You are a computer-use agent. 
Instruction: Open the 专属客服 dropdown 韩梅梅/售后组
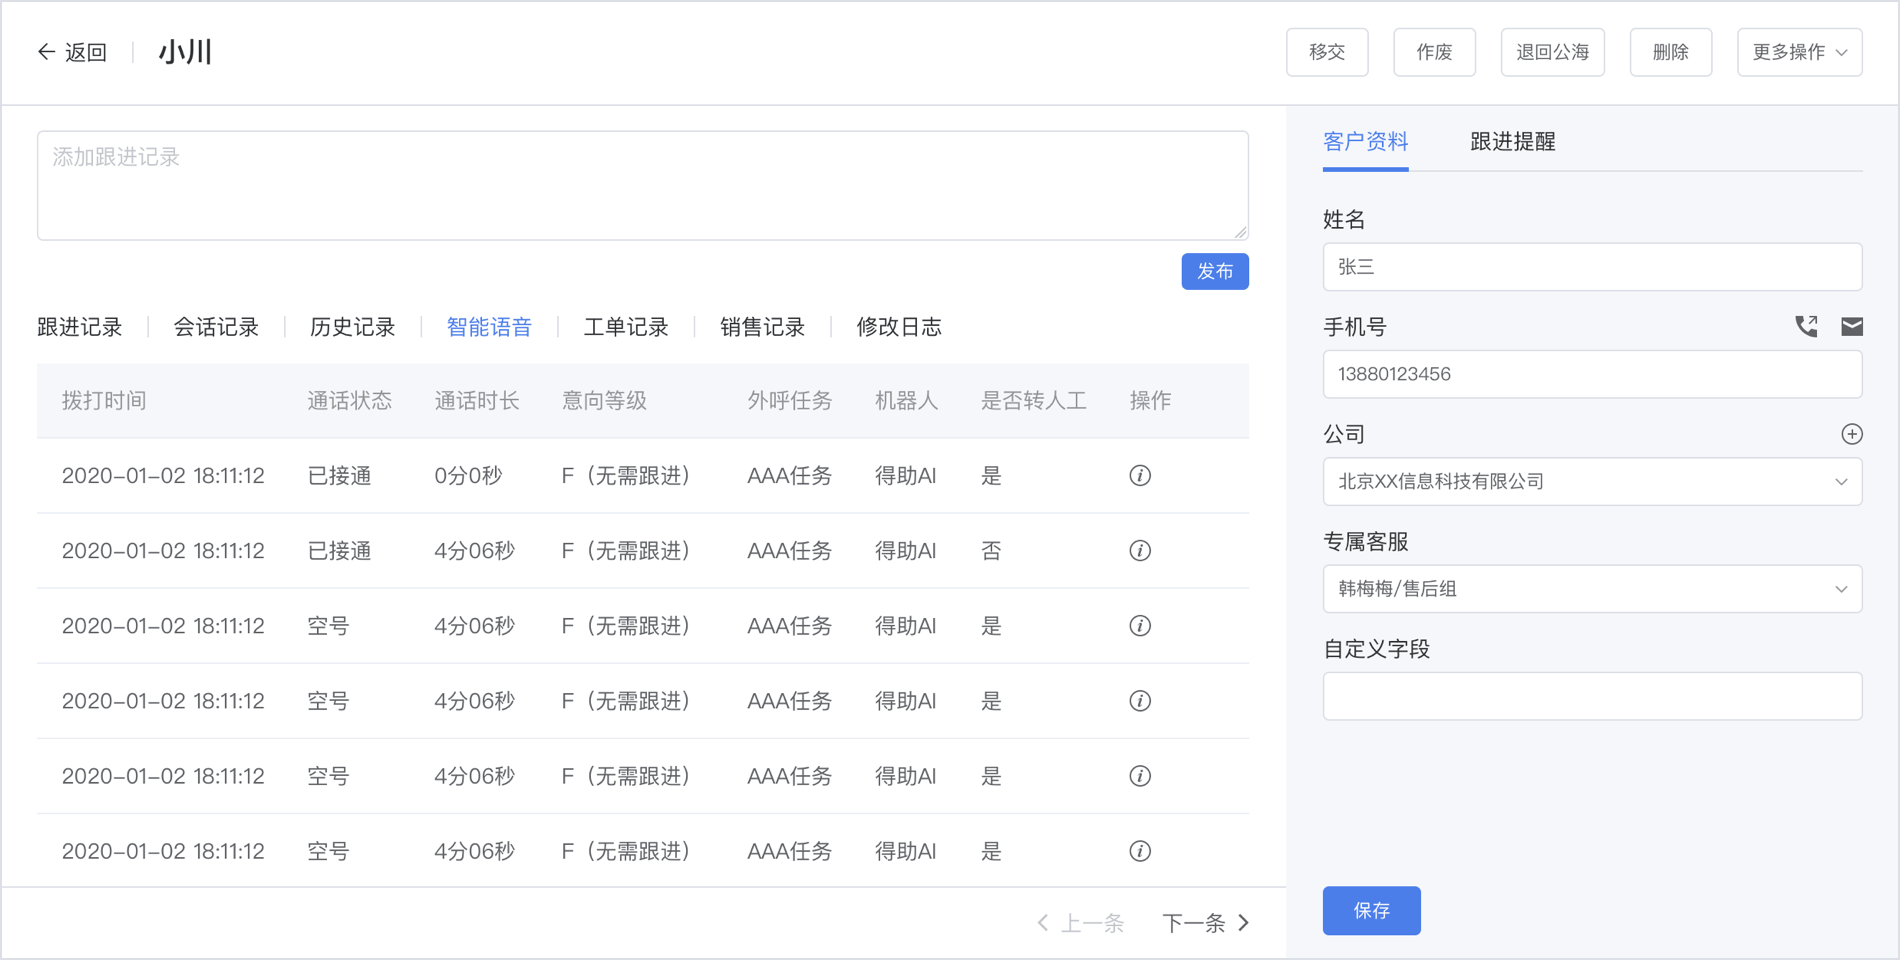click(1592, 589)
